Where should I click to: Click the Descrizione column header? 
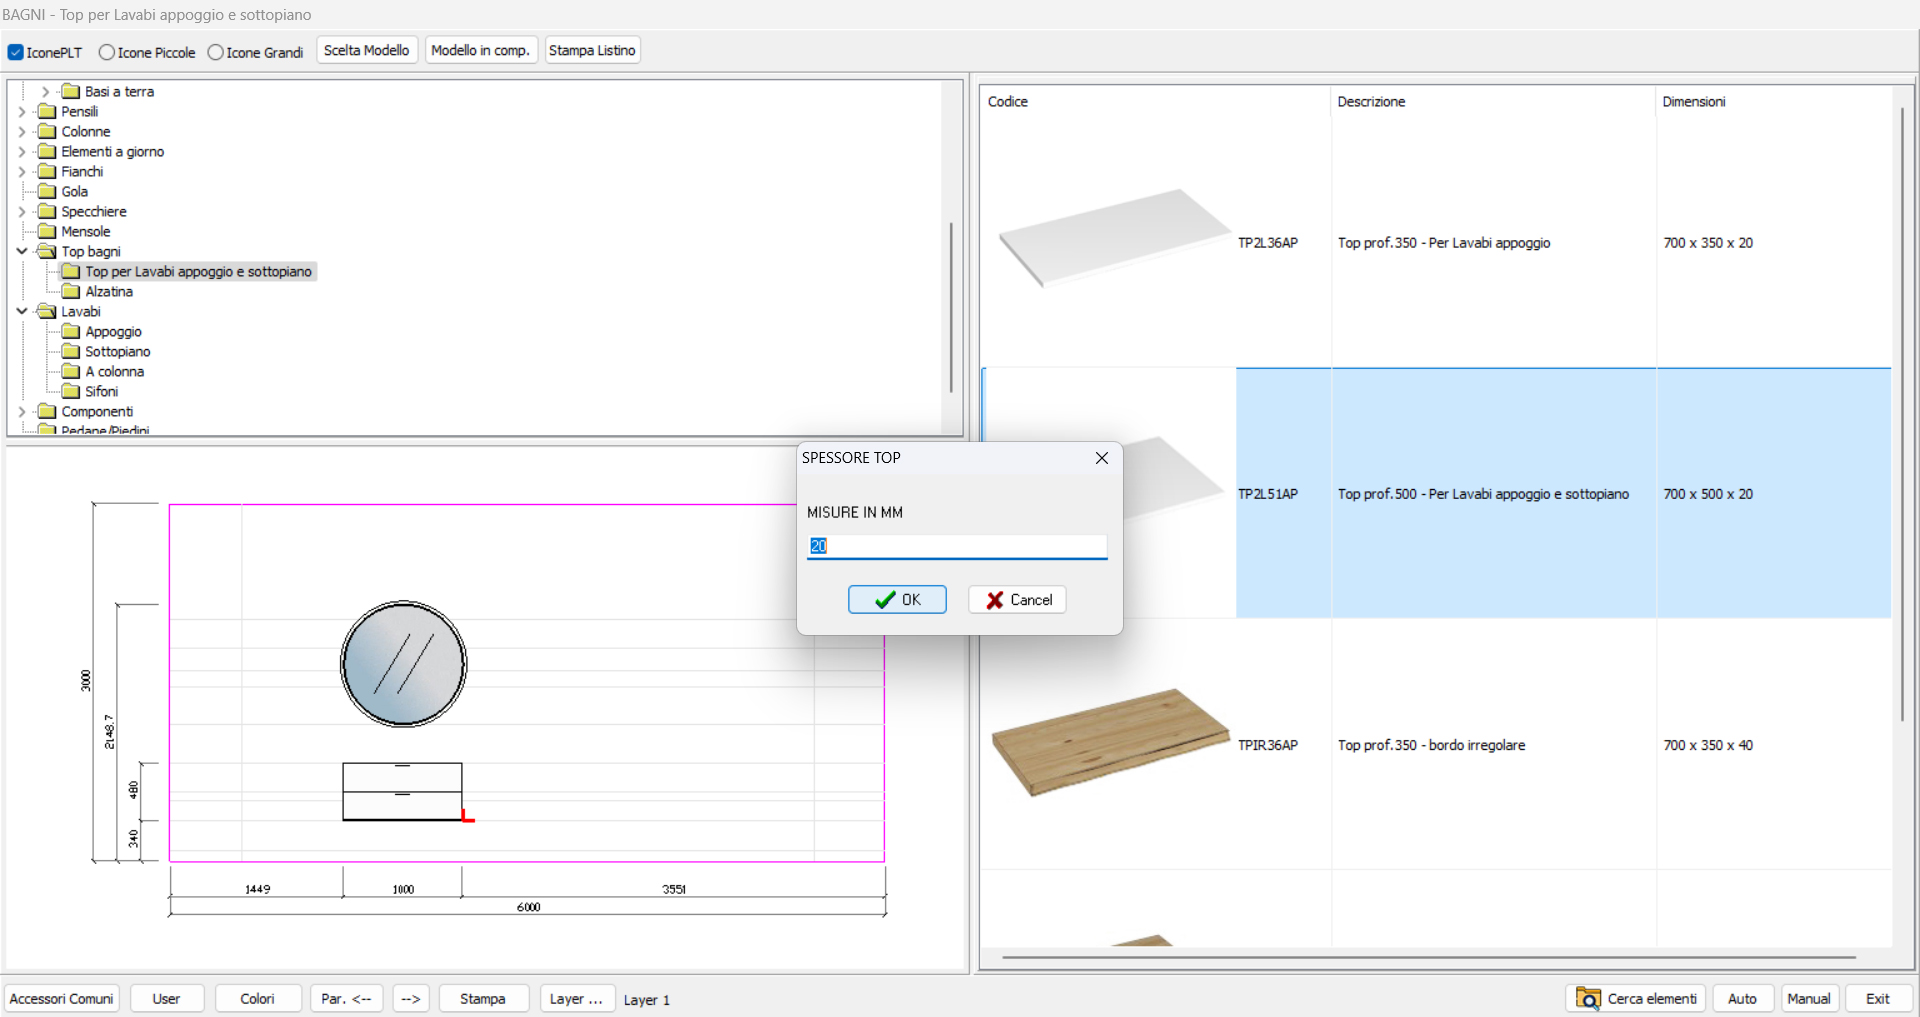pyautogui.click(x=1371, y=102)
